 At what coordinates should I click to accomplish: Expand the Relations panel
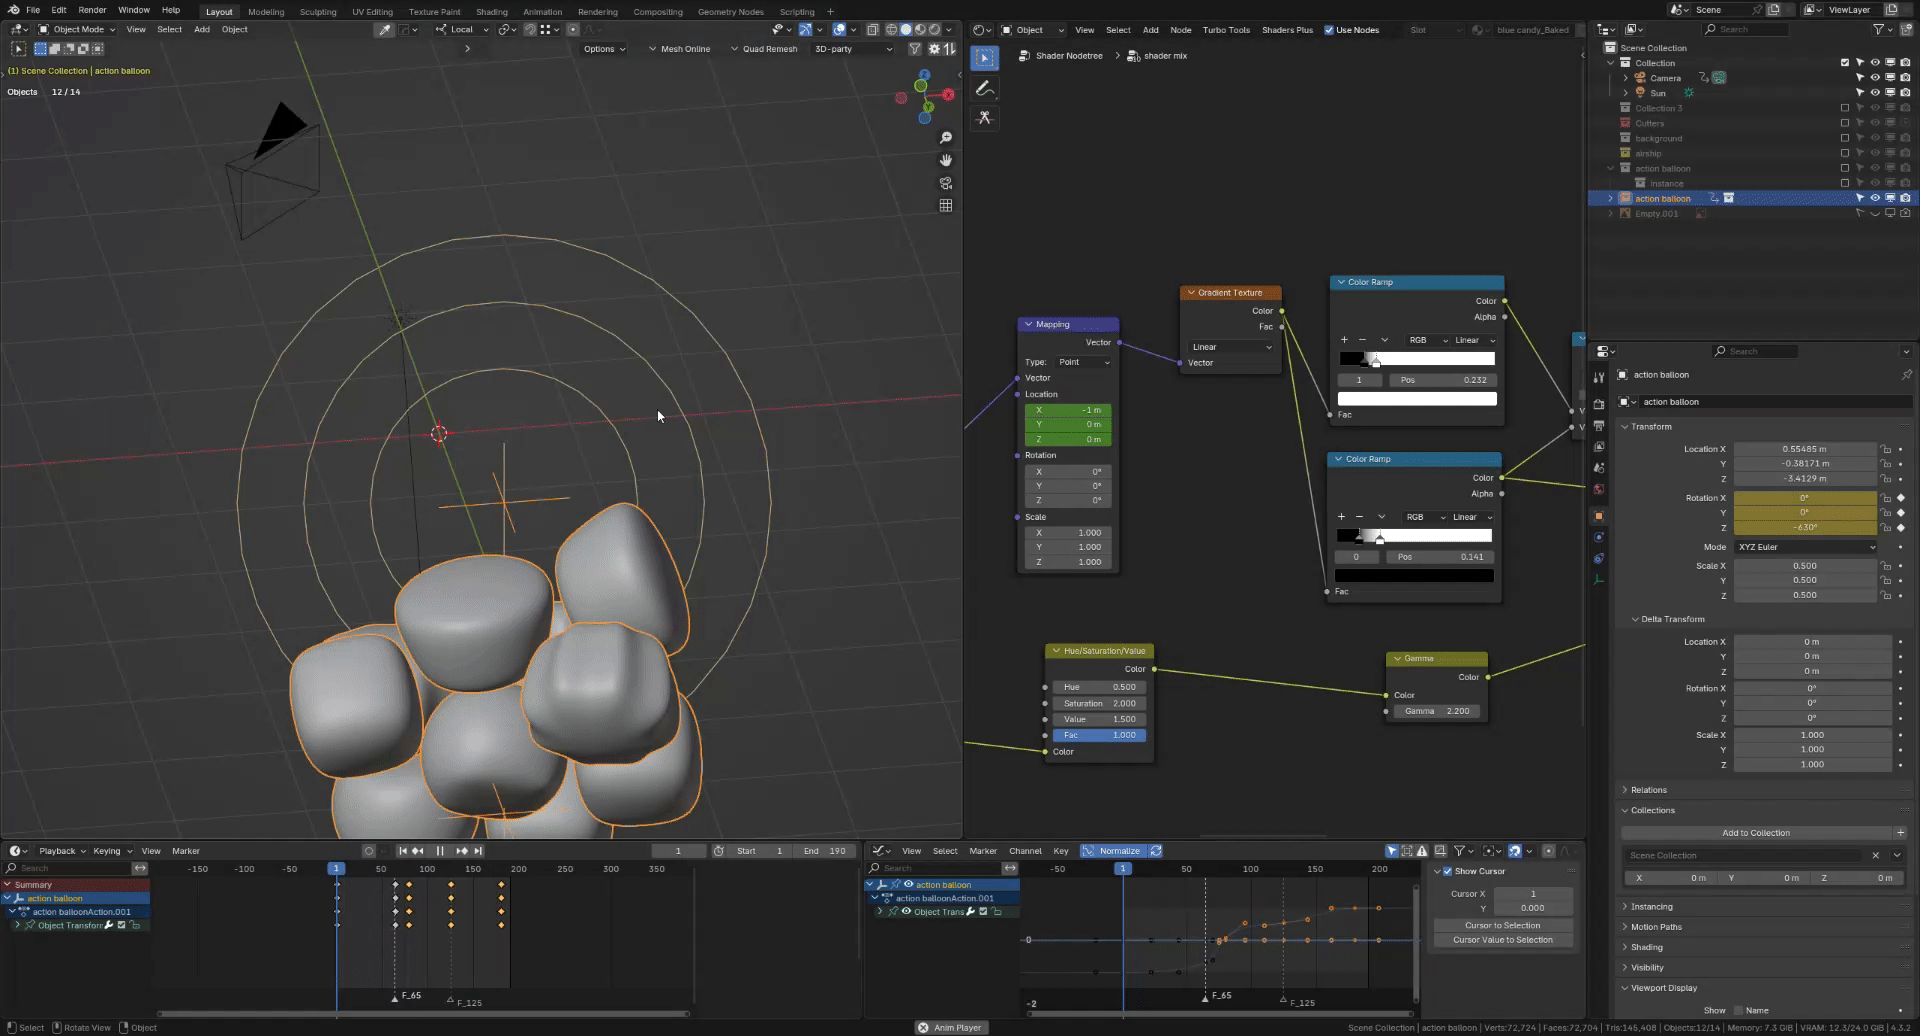click(x=1648, y=790)
